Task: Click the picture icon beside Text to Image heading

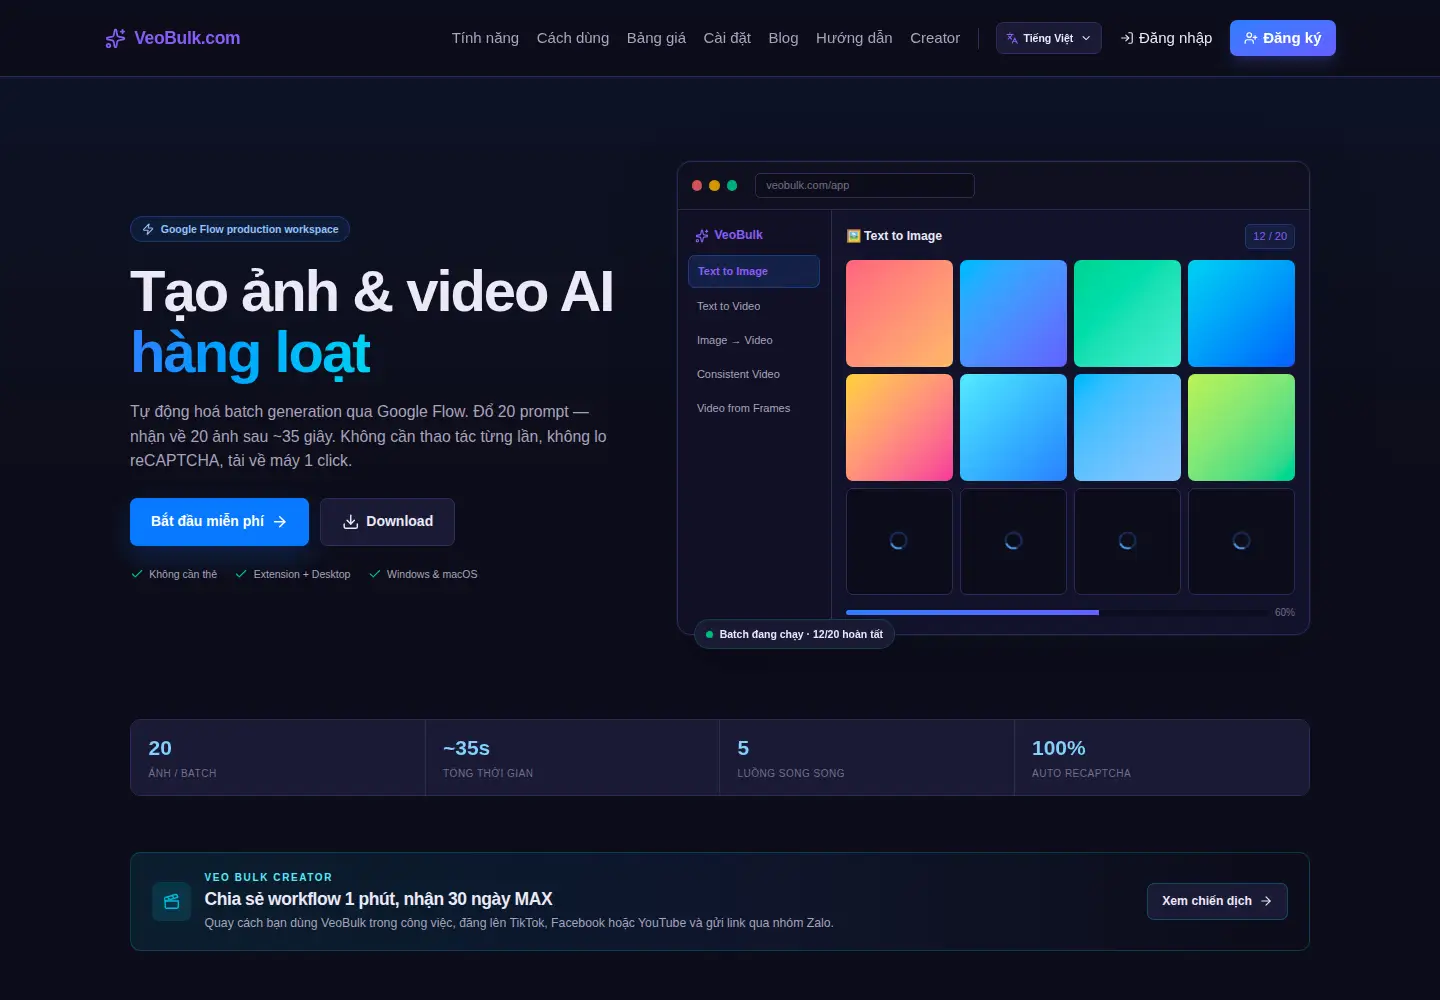Action: pos(853,236)
